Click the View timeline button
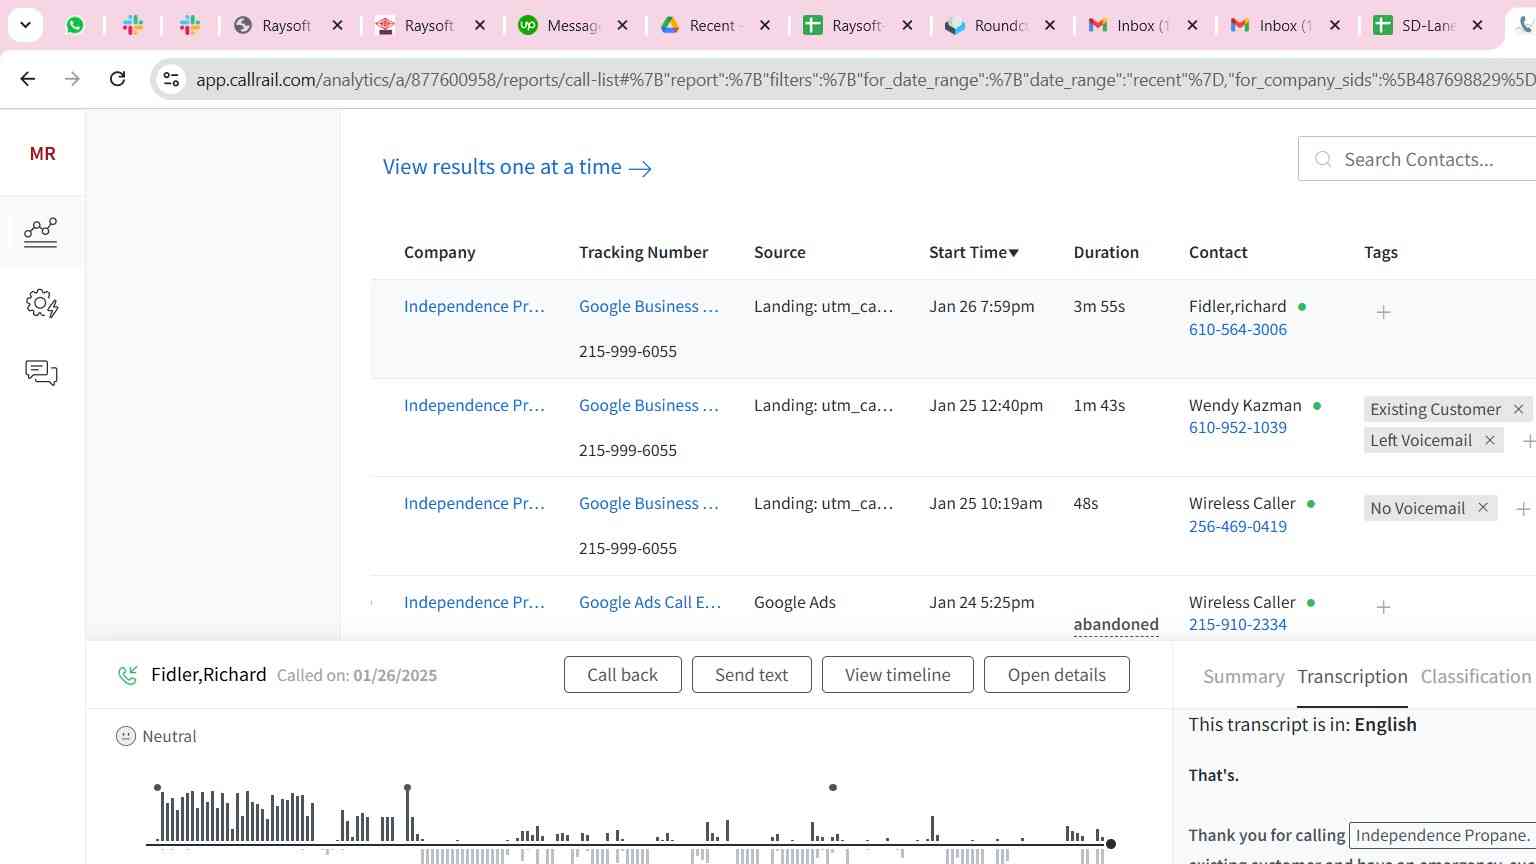Viewport: 1536px width, 864px height. [897, 675]
